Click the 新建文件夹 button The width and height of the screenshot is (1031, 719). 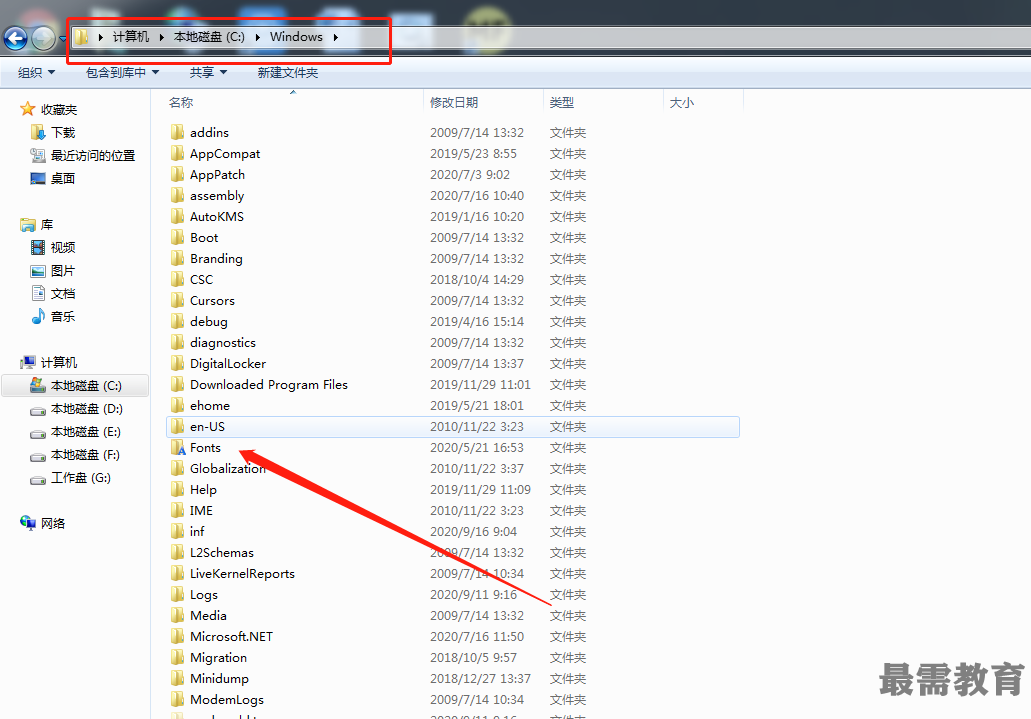287,72
